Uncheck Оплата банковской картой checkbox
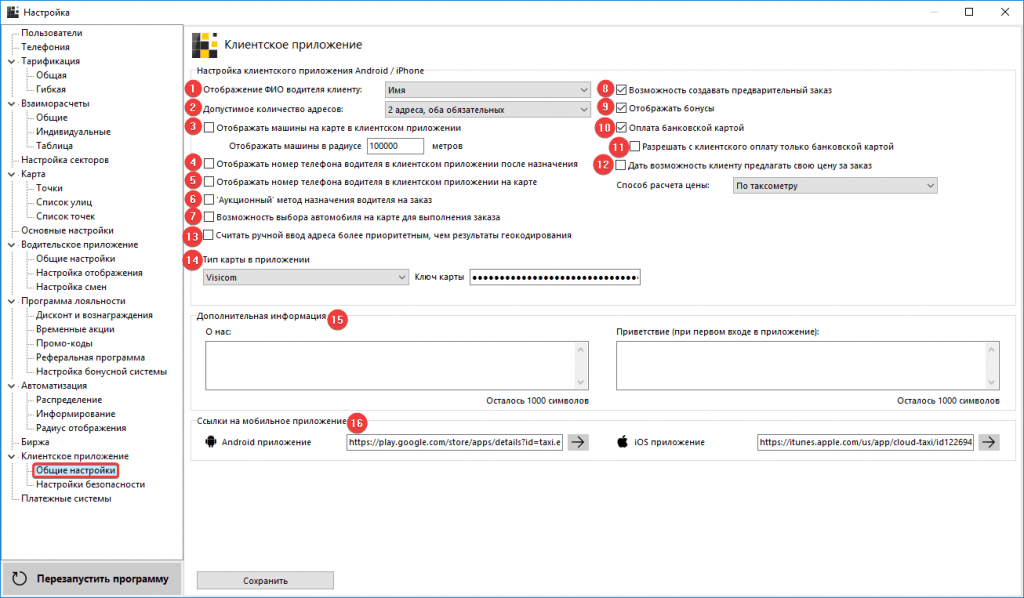Viewport: 1024px width, 598px height. [621, 128]
